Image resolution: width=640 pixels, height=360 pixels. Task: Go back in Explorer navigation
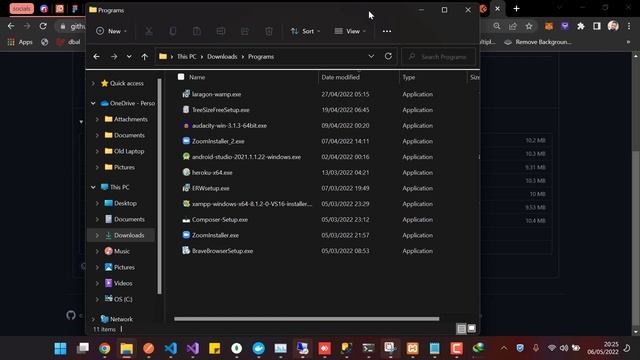96,57
